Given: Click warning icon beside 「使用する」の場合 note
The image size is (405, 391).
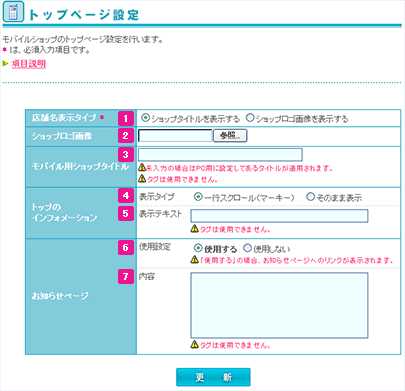Looking at the screenshot, I should click(195, 260).
